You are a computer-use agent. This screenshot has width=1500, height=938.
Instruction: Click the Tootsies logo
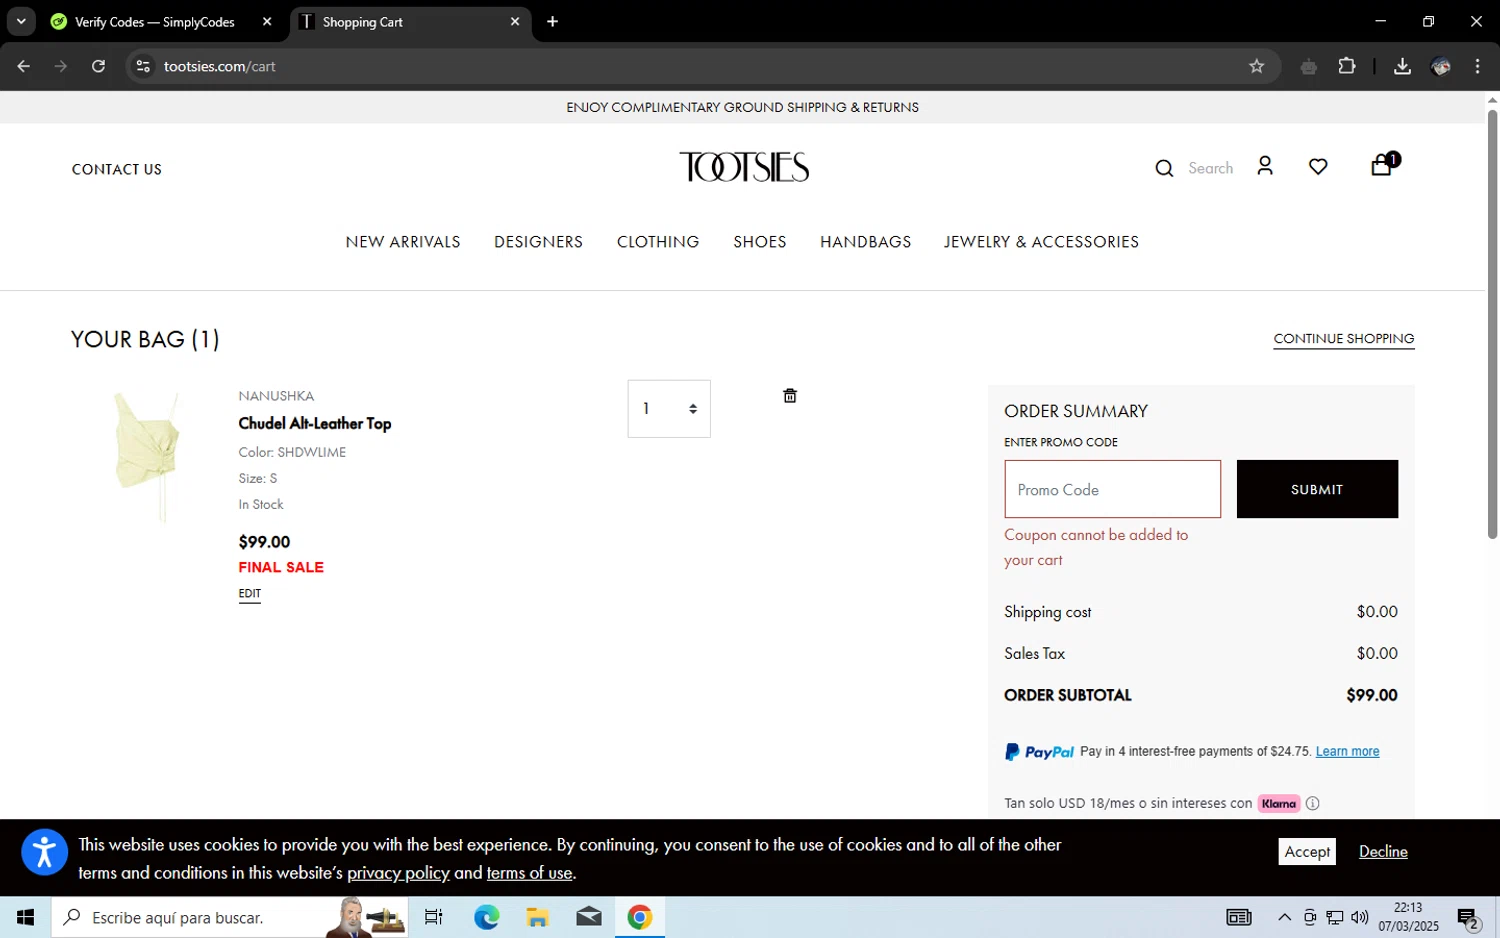[744, 167]
